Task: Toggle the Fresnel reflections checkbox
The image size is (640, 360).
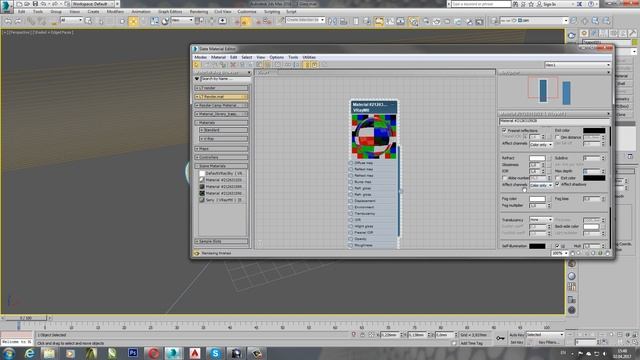Action: pos(504,131)
